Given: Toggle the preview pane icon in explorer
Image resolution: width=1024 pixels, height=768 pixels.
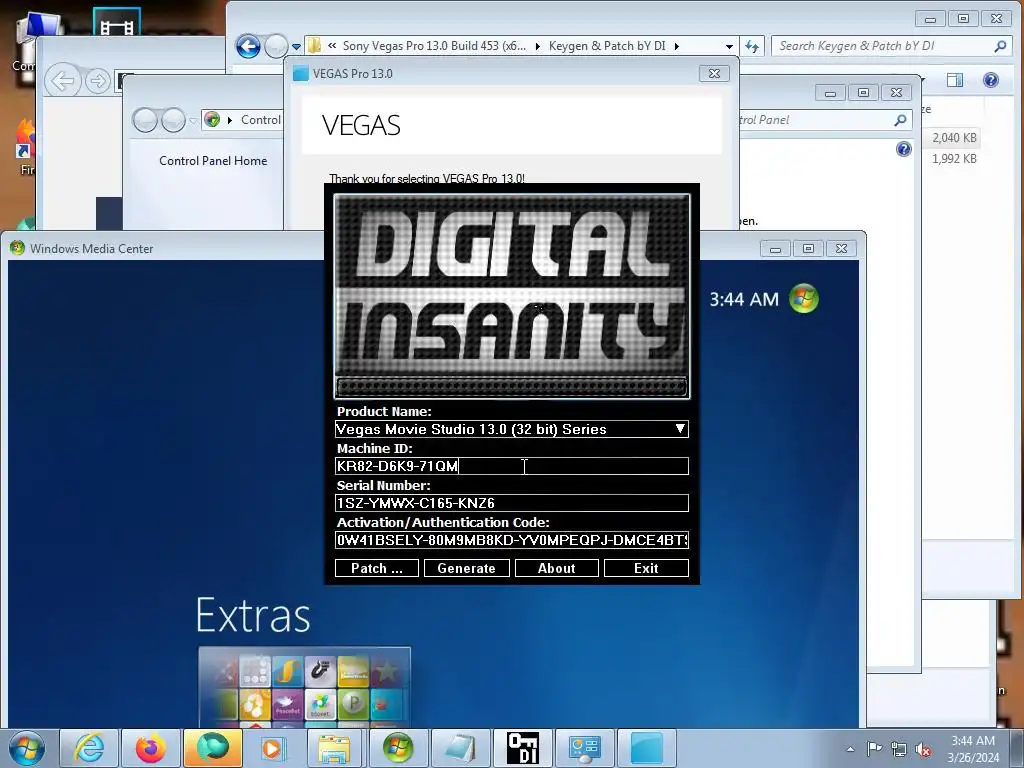Looking at the screenshot, I should (955, 80).
